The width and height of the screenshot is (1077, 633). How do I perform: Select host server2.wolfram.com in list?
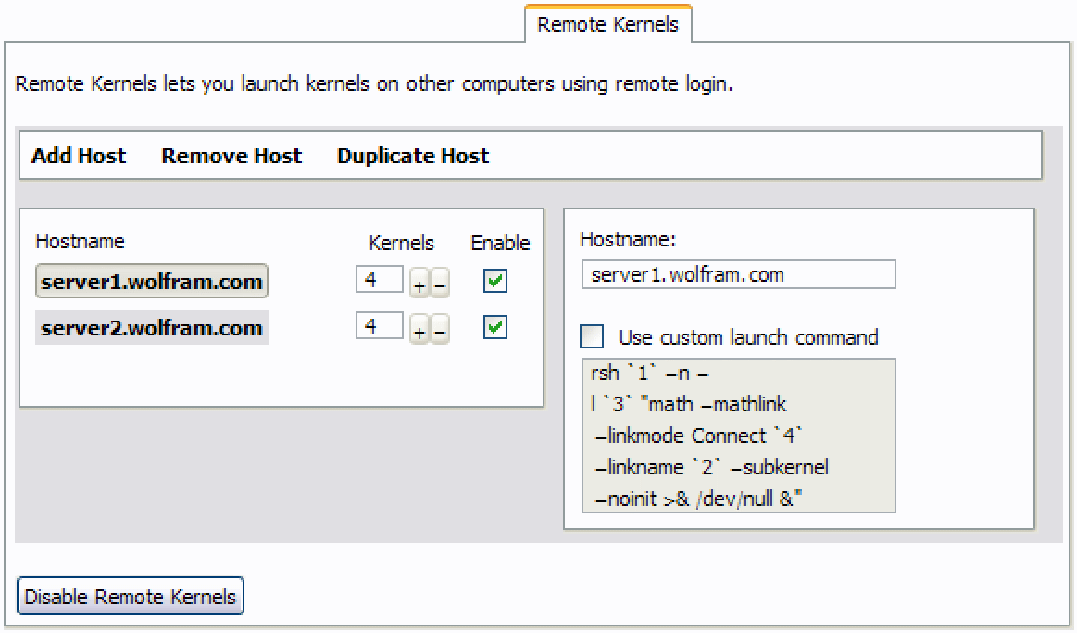tap(152, 327)
